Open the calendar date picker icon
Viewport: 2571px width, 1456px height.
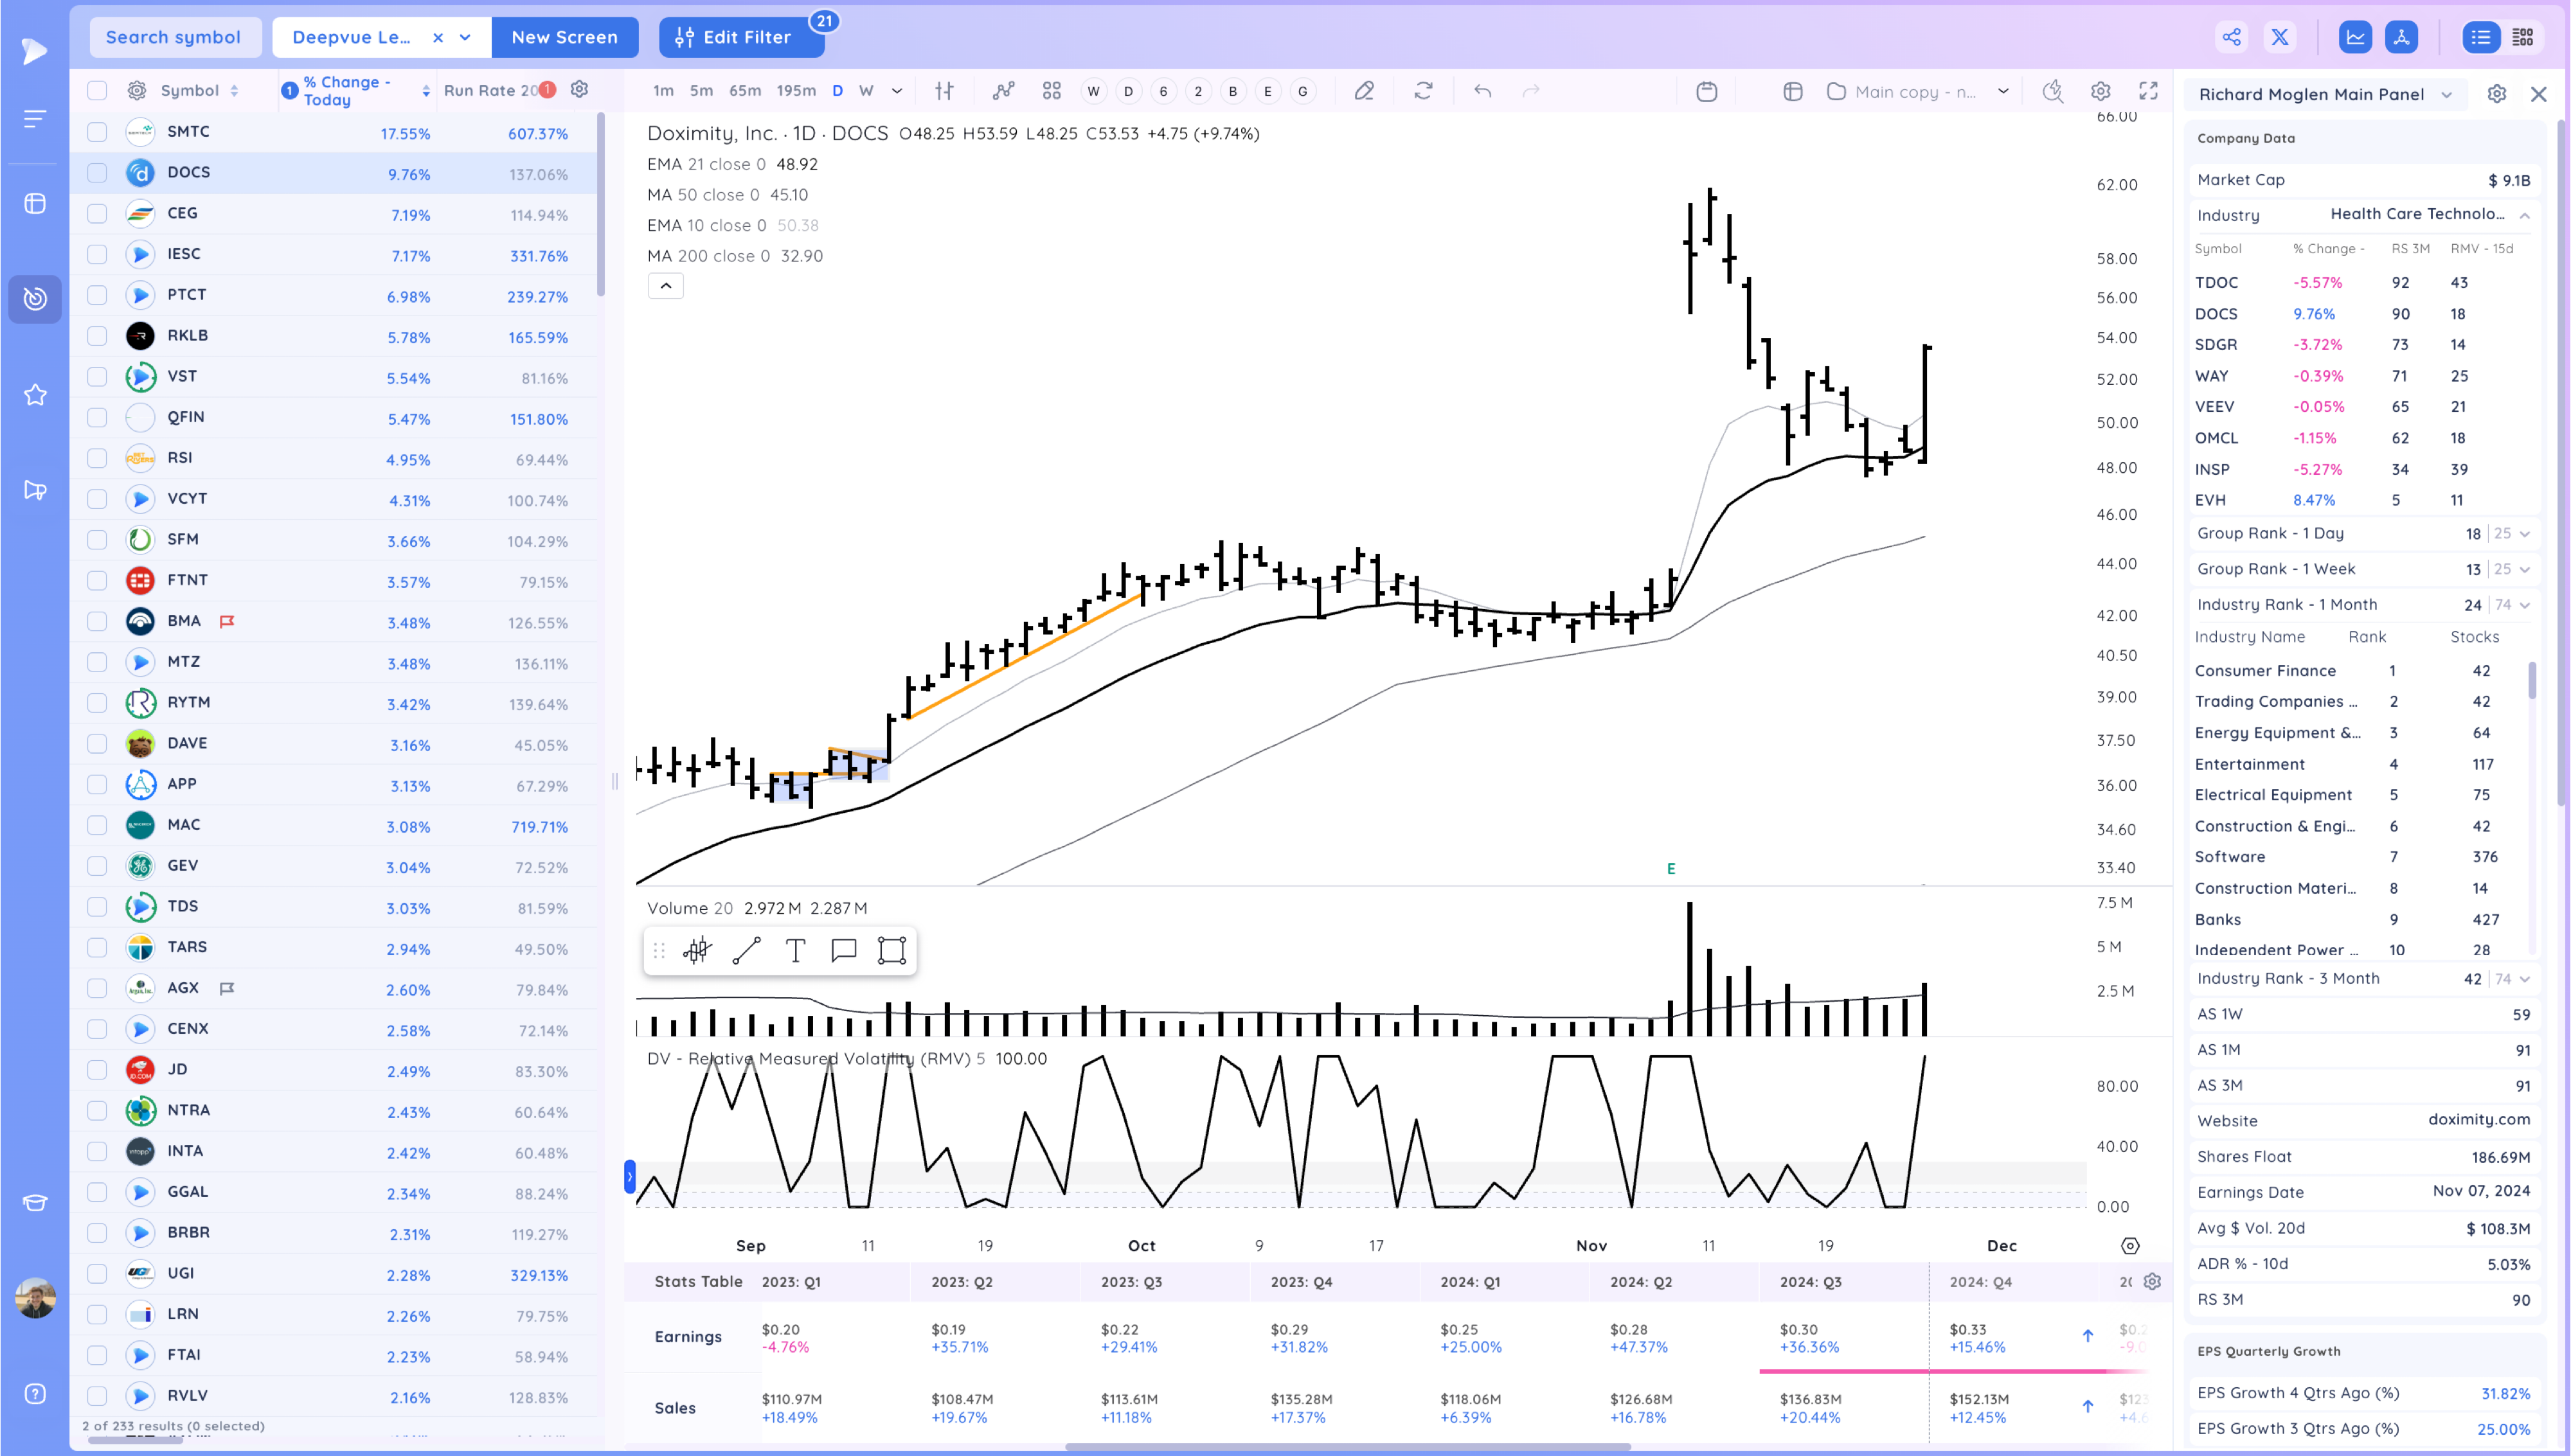click(x=1707, y=91)
